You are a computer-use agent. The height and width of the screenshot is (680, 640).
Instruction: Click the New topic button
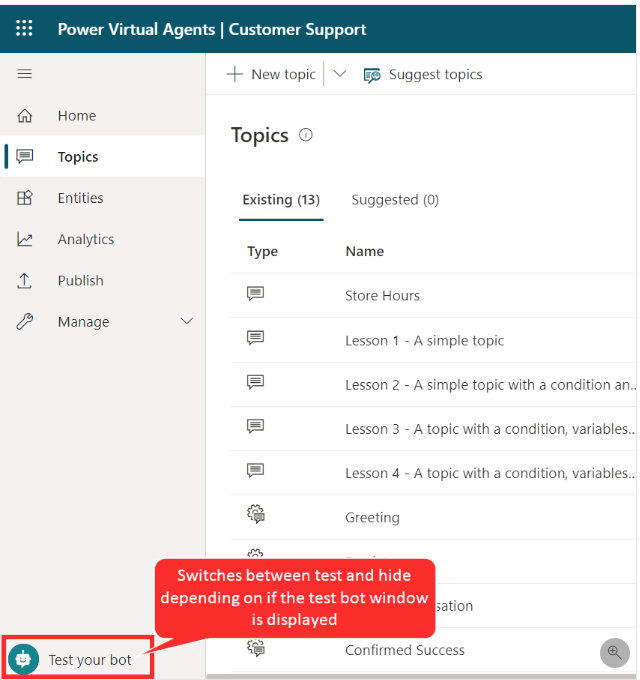coord(271,74)
